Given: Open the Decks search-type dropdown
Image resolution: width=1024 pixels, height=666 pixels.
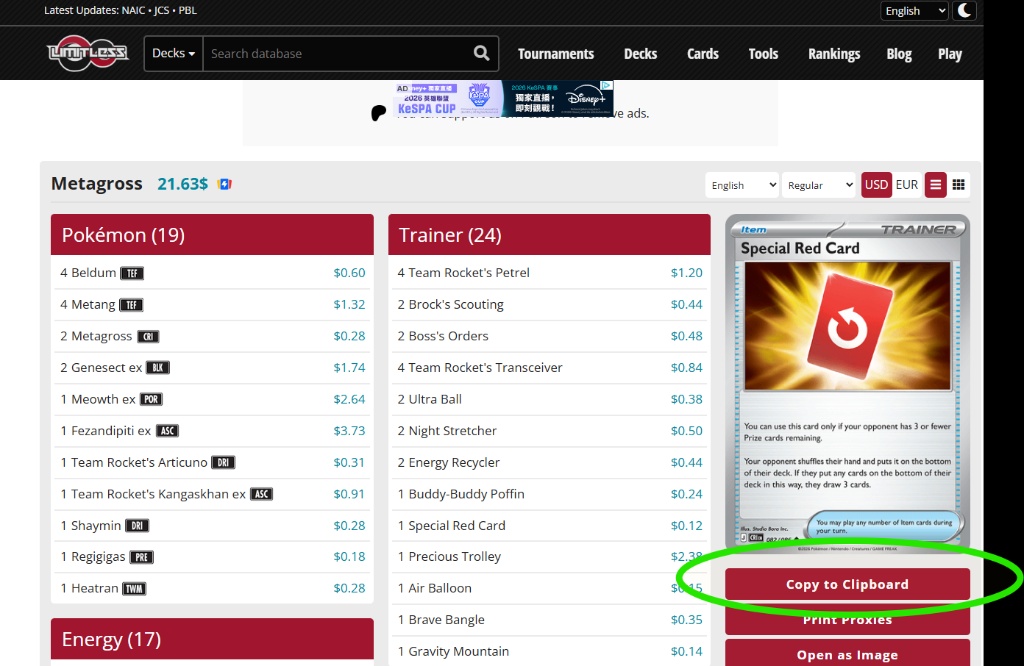Looking at the screenshot, I should [174, 53].
